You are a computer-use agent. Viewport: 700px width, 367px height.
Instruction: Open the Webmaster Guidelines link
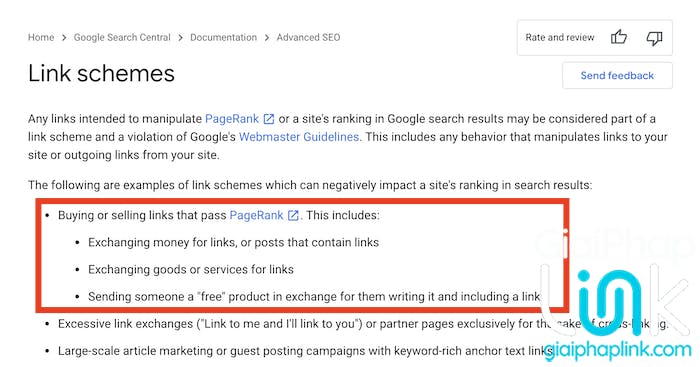click(299, 137)
